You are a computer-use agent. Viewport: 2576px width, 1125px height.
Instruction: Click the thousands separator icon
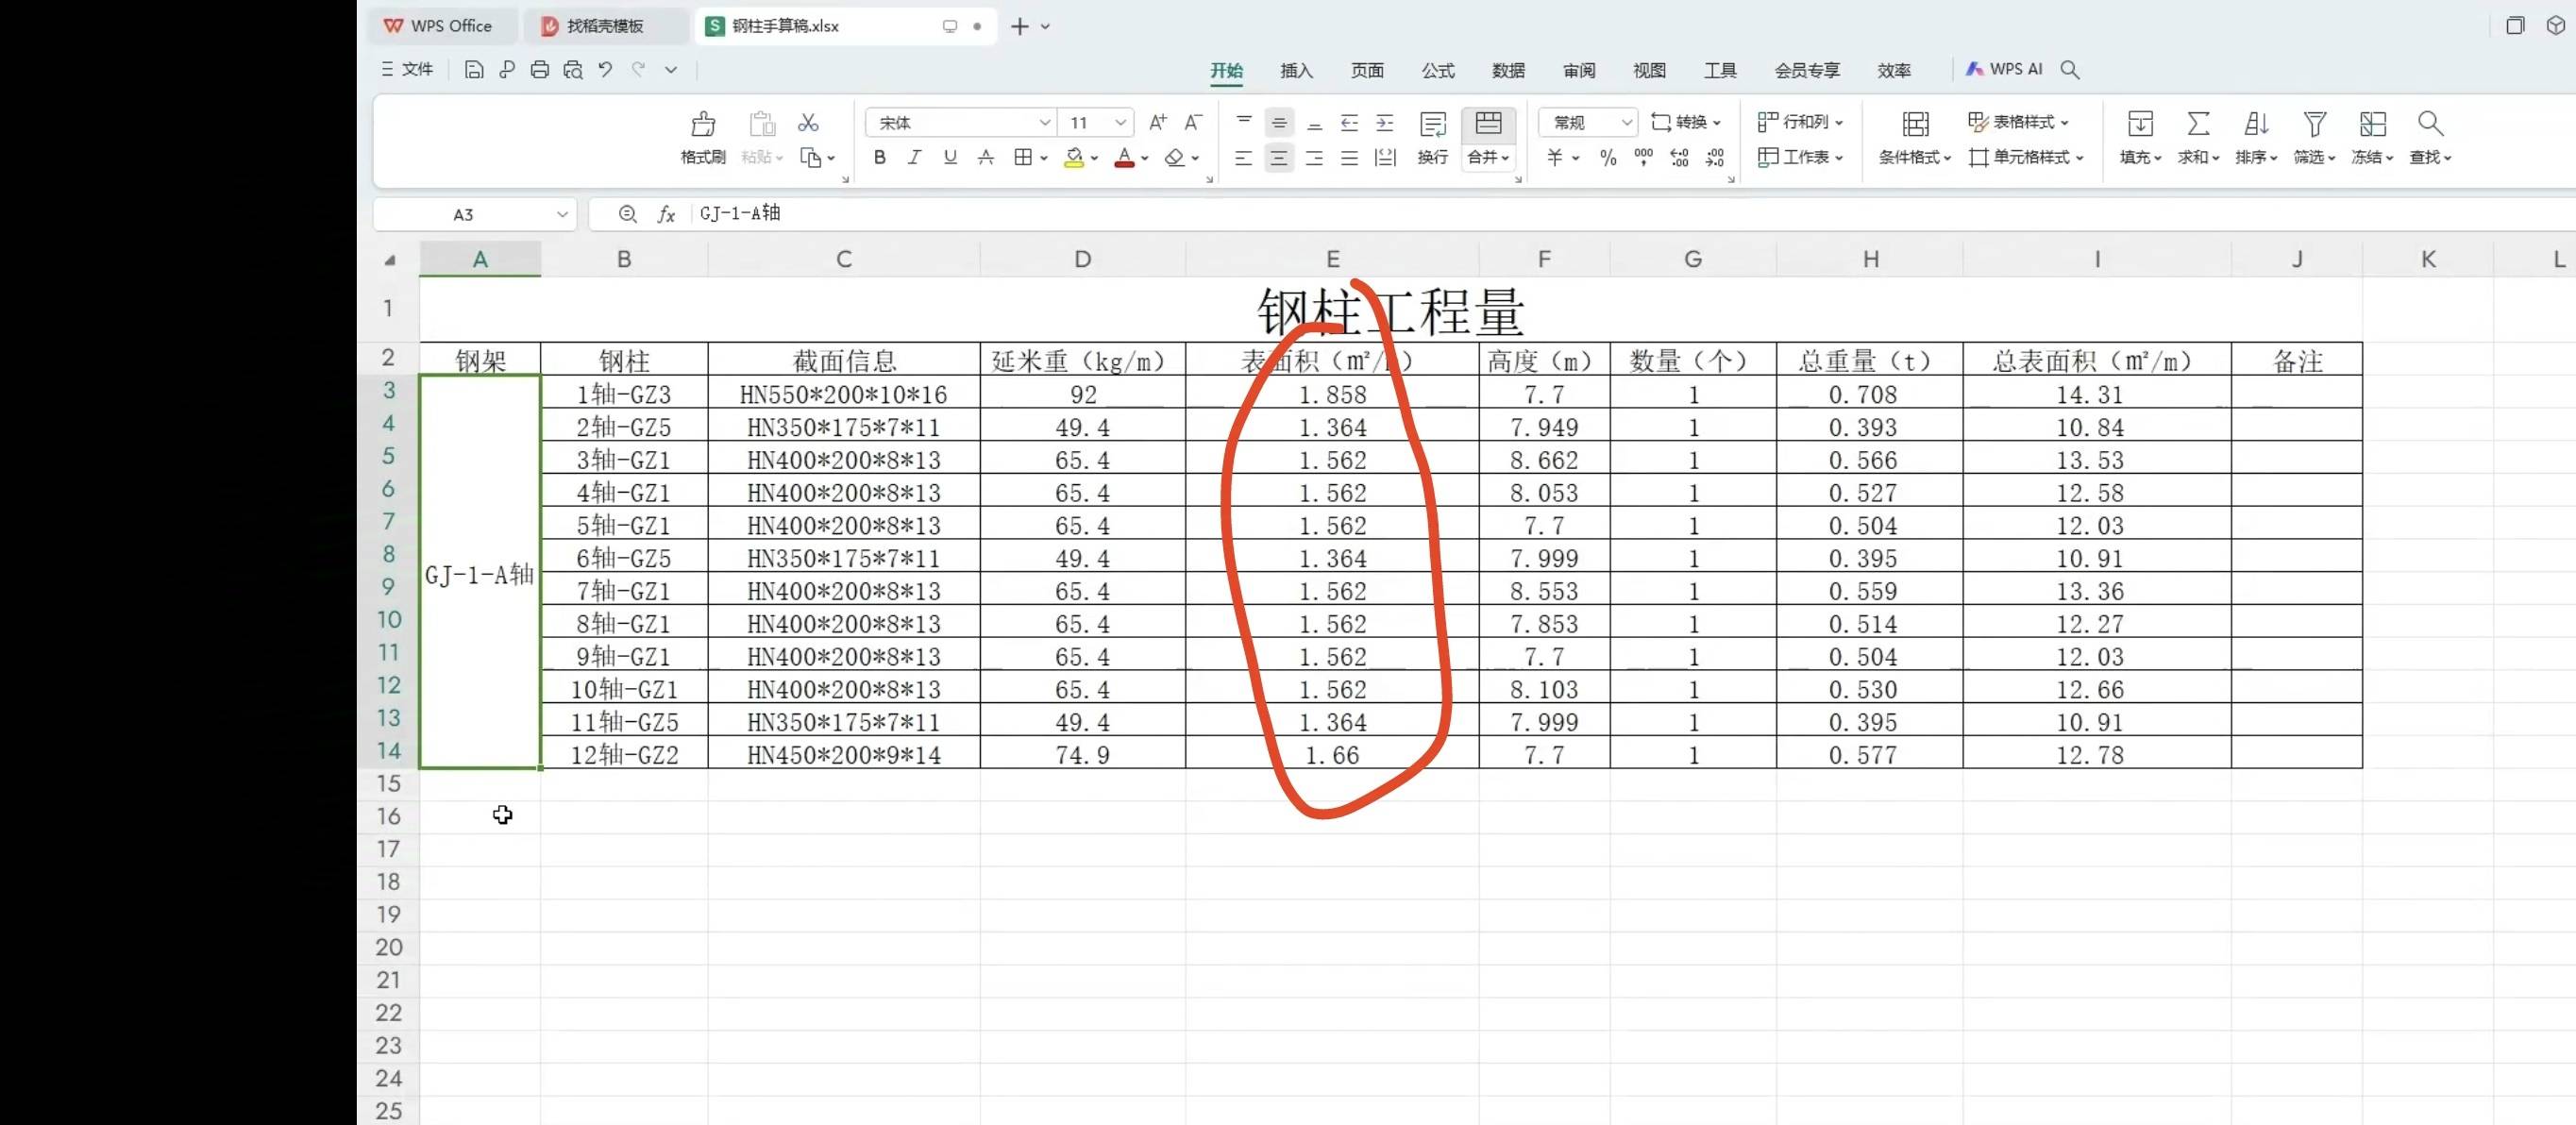pos(1643,157)
